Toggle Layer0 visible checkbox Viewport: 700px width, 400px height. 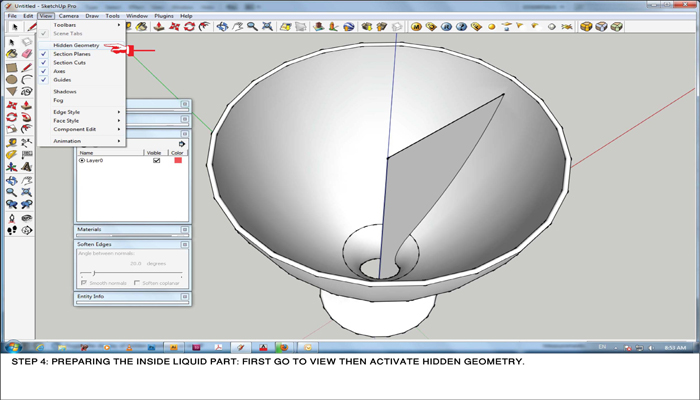(x=156, y=160)
